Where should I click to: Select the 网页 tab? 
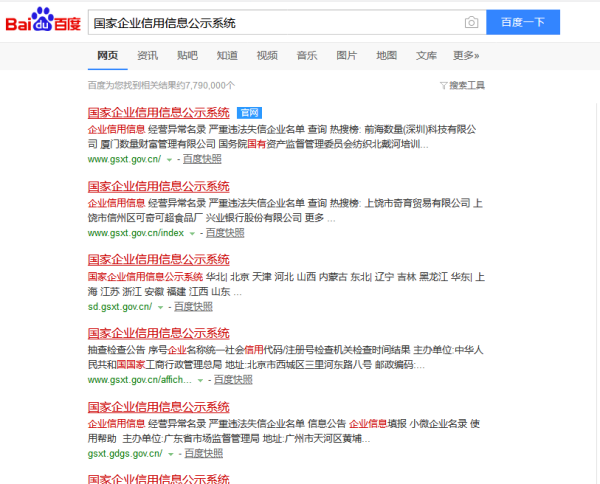(x=108, y=55)
